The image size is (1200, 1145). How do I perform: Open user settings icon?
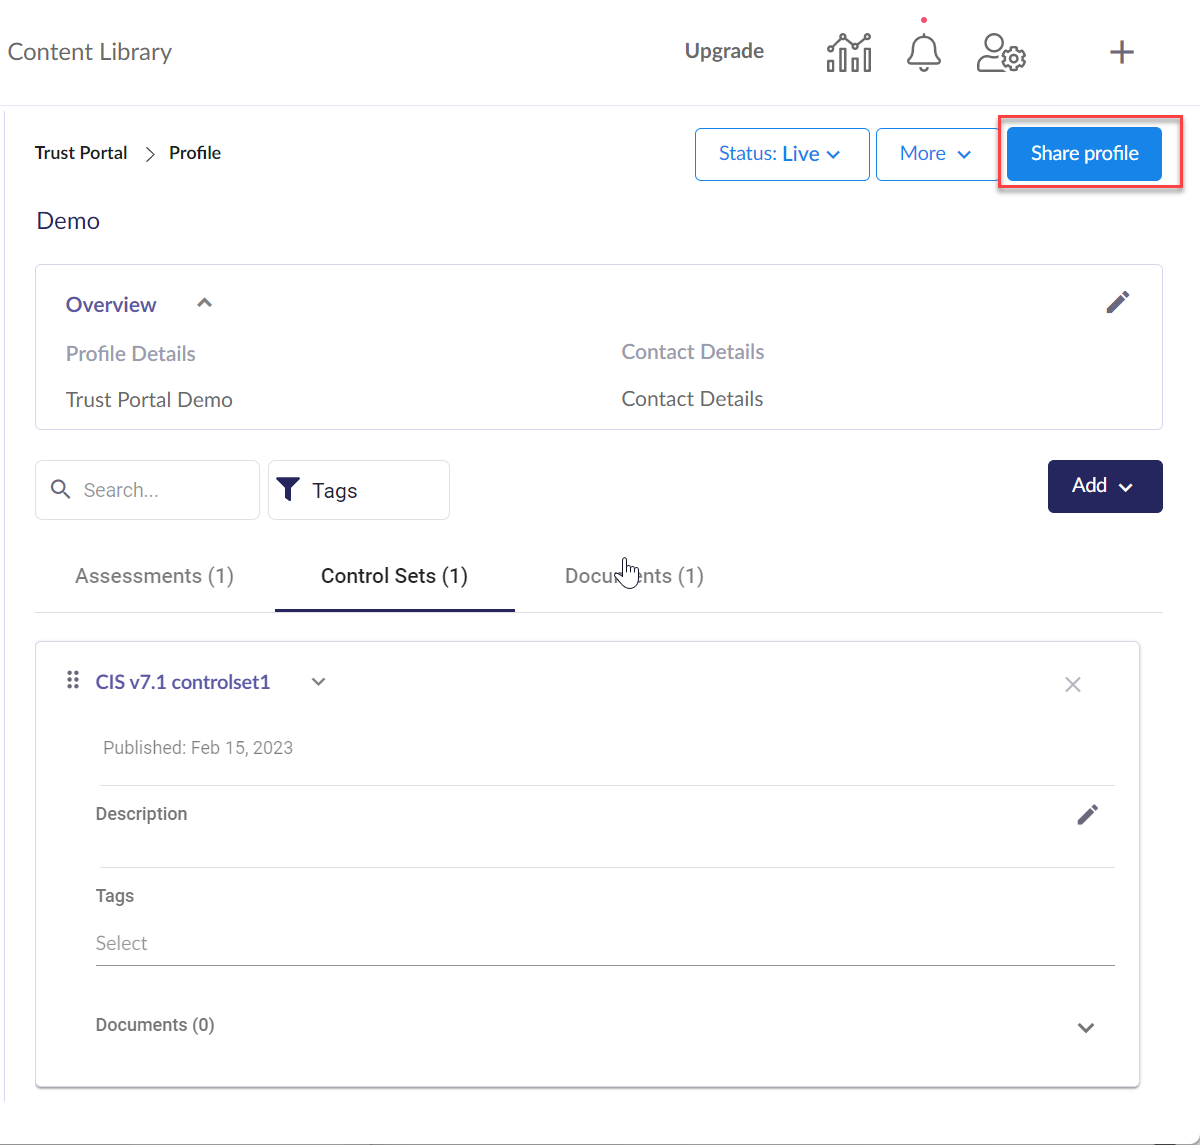click(x=1000, y=52)
